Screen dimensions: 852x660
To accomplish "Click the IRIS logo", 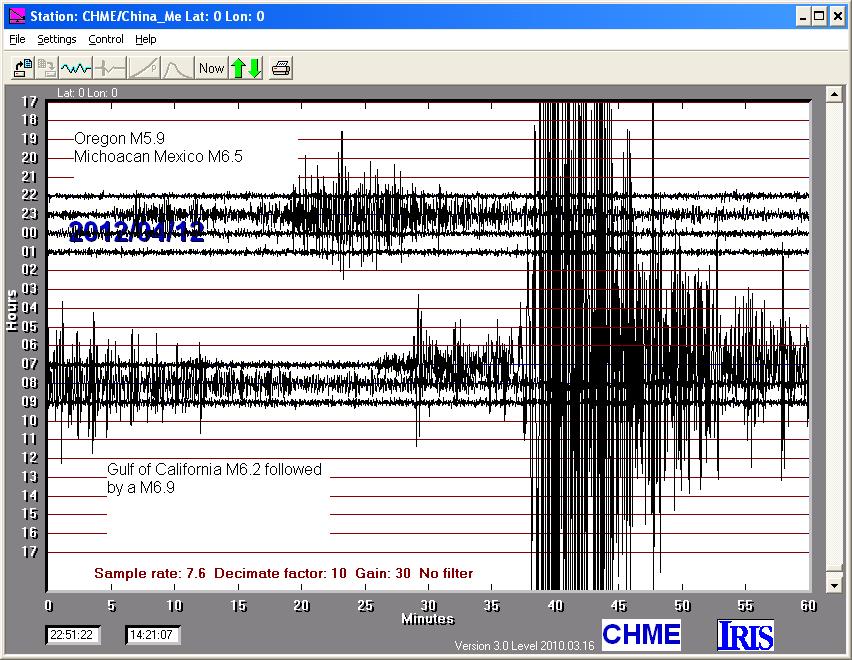I will coord(745,634).
